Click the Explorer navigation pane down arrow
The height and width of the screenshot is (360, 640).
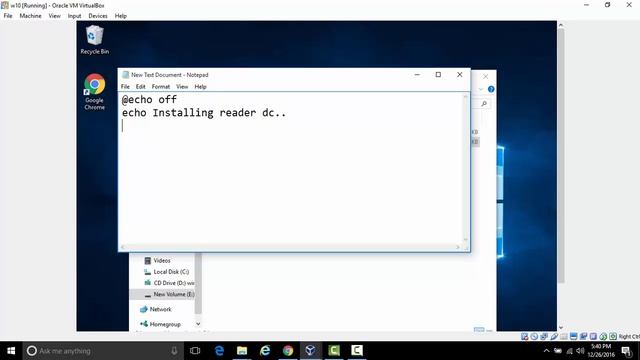click(x=198, y=324)
